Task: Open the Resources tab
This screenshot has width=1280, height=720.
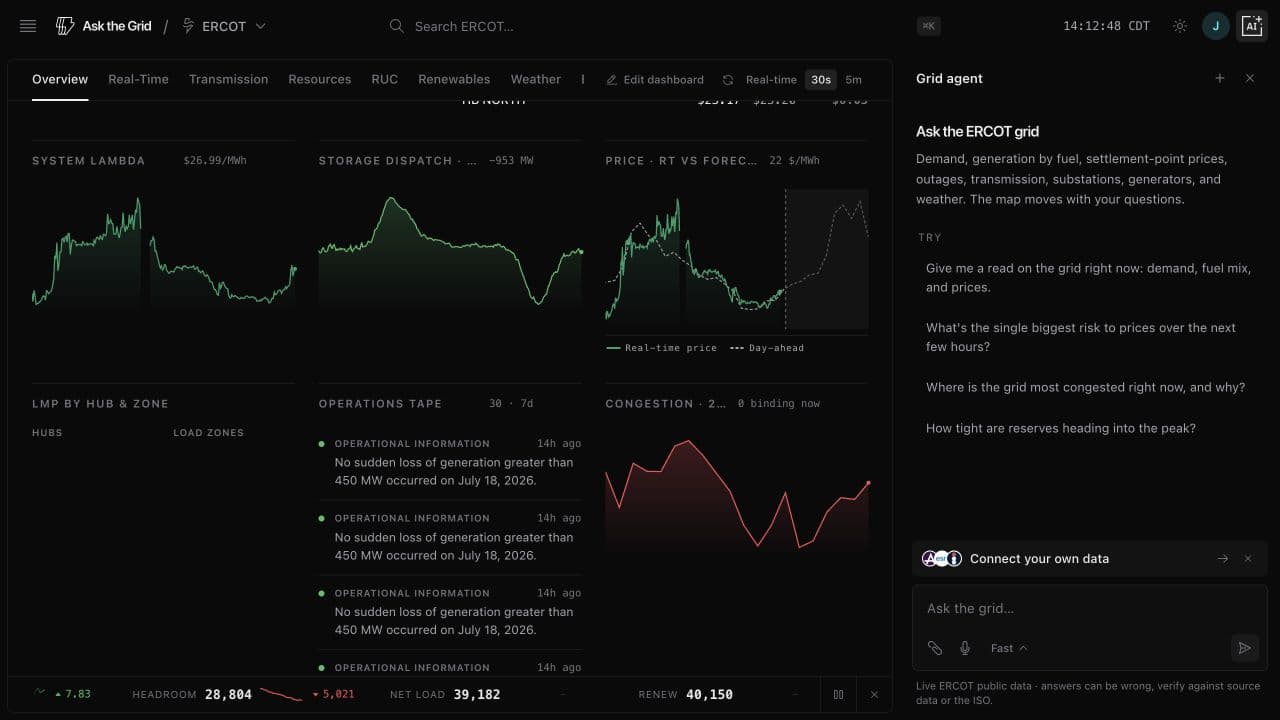Action: [x=320, y=79]
